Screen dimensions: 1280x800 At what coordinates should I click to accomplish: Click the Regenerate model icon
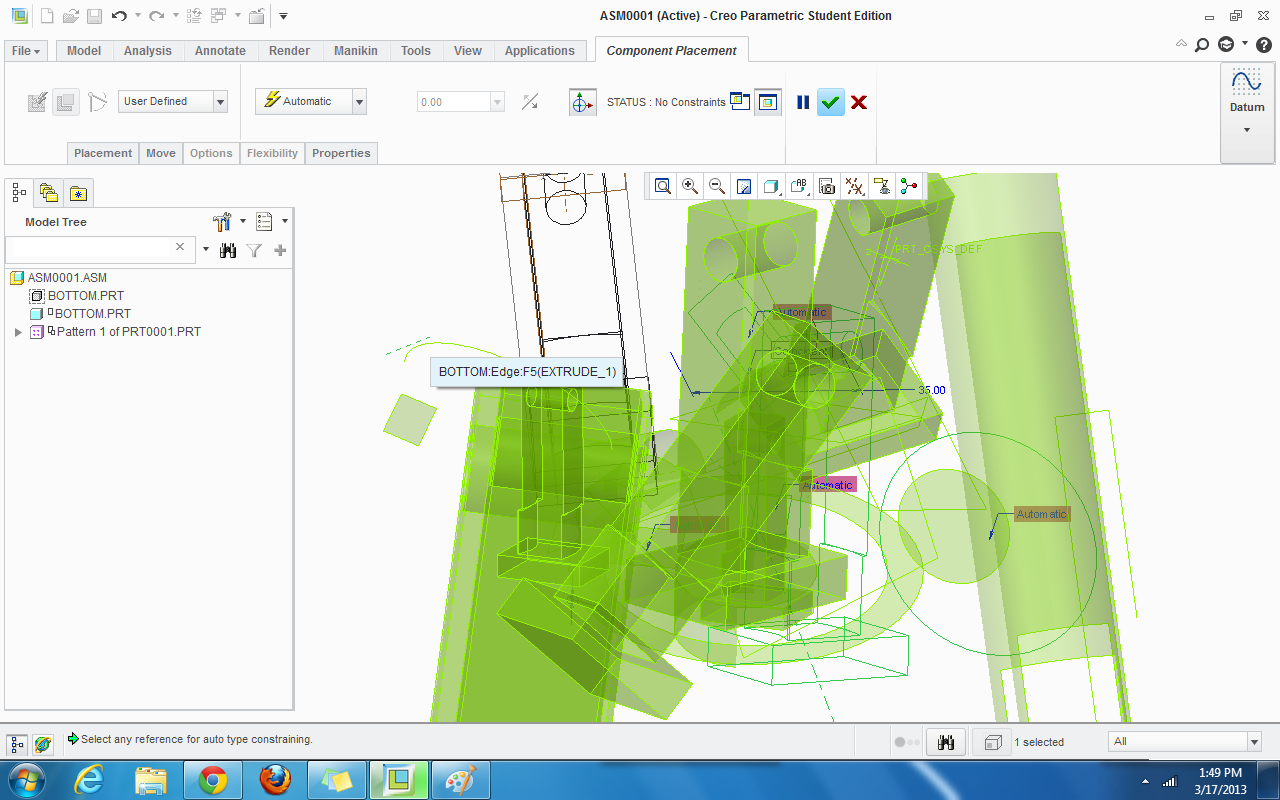tap(195, 16)
